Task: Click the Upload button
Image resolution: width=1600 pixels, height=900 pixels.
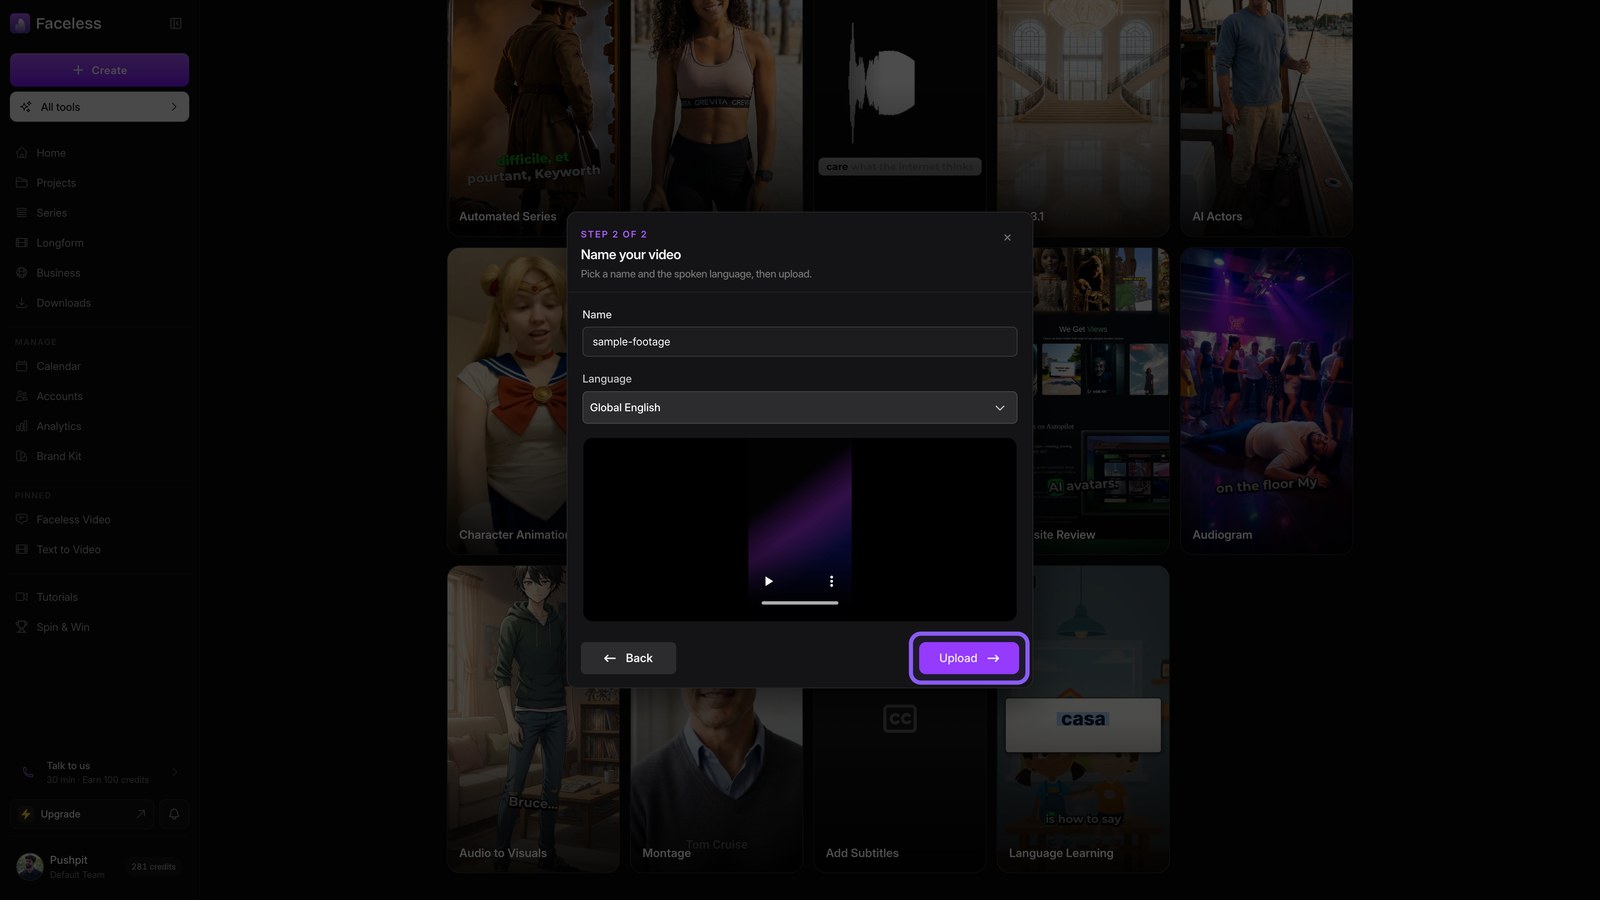Action: (x=968, y=658)
